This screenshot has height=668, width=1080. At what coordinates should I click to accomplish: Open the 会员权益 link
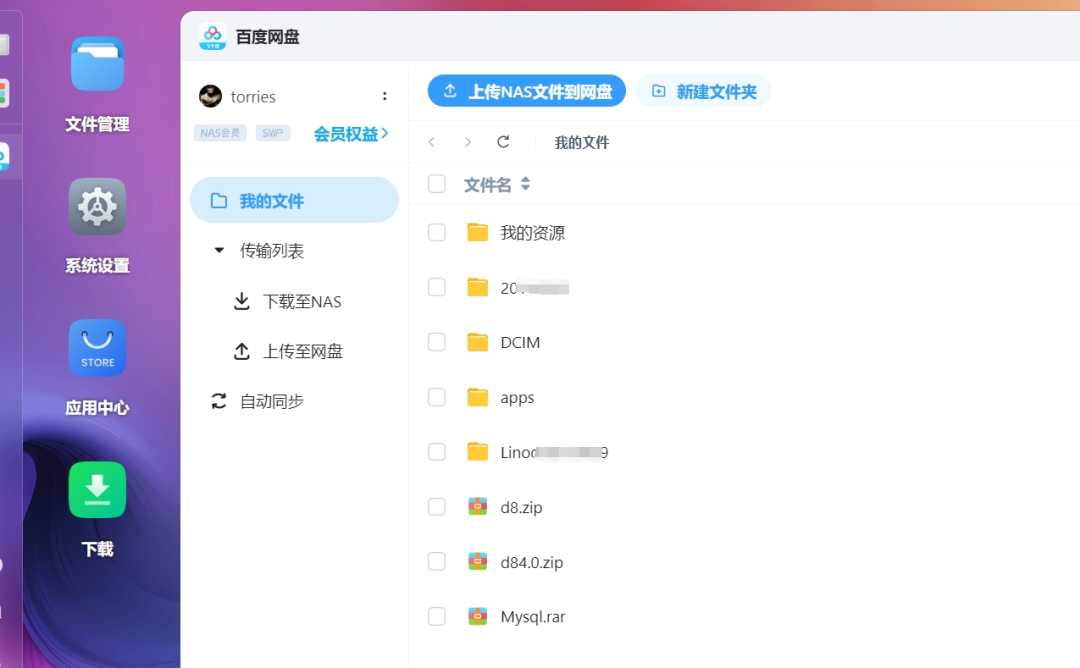[x=351, y=134]
